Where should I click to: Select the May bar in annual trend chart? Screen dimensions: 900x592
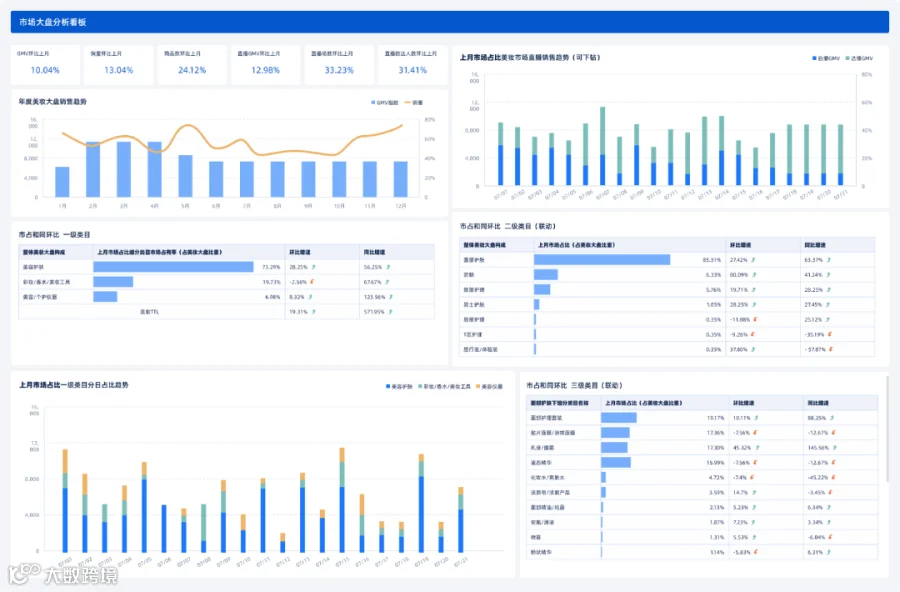click(185, 176)
